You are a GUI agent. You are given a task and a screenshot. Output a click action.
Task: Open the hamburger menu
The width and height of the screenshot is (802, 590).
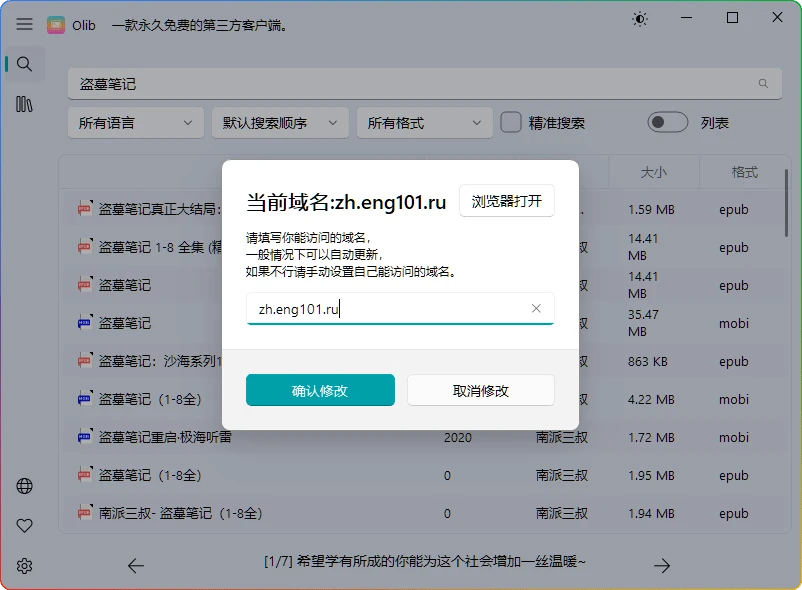click(24, 25)
